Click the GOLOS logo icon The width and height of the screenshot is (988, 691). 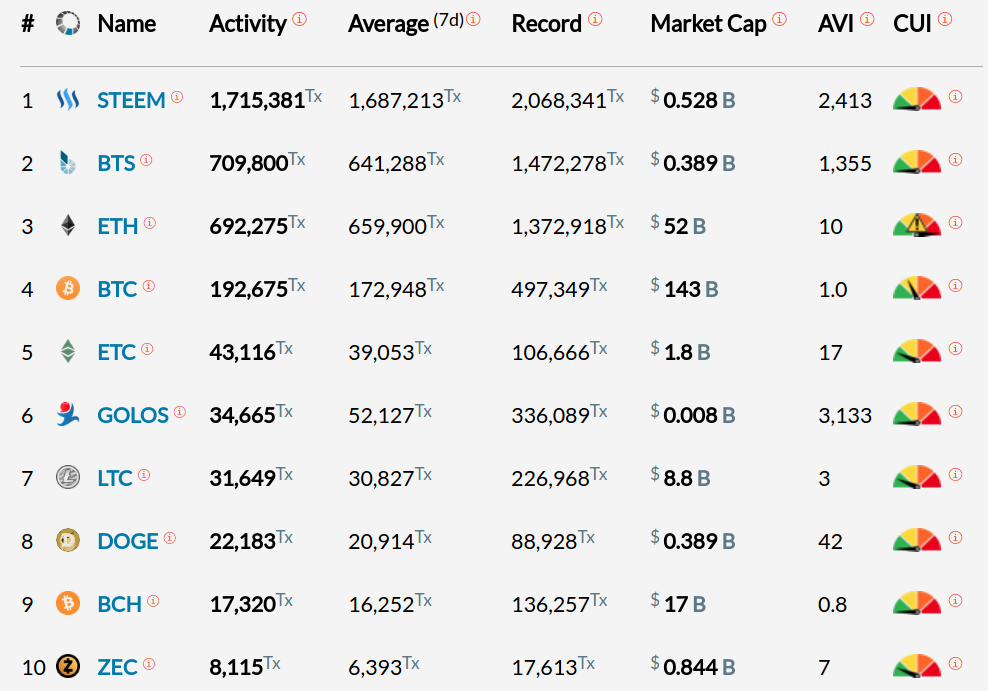(67, 414)
